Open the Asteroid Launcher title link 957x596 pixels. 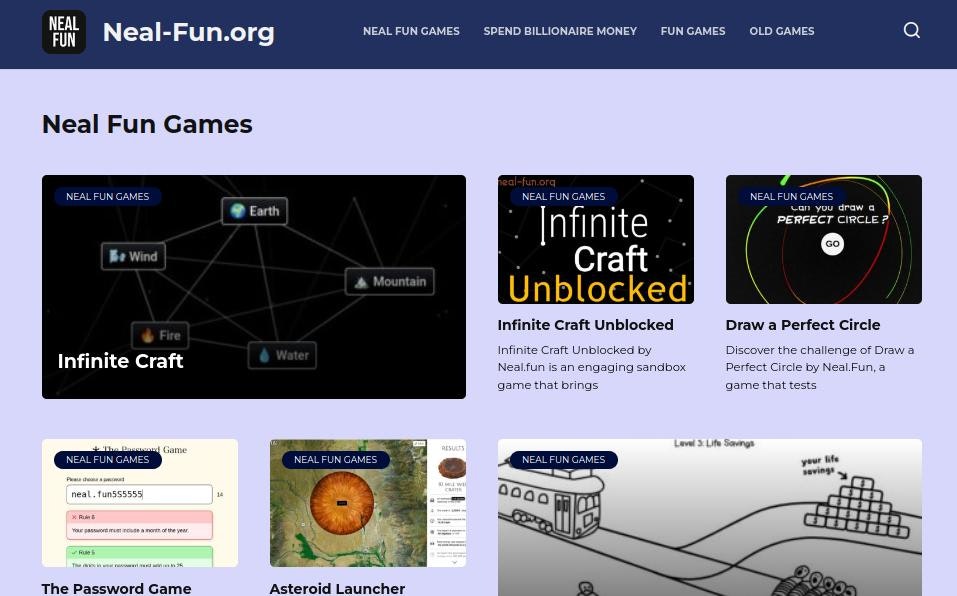[337, 589]
